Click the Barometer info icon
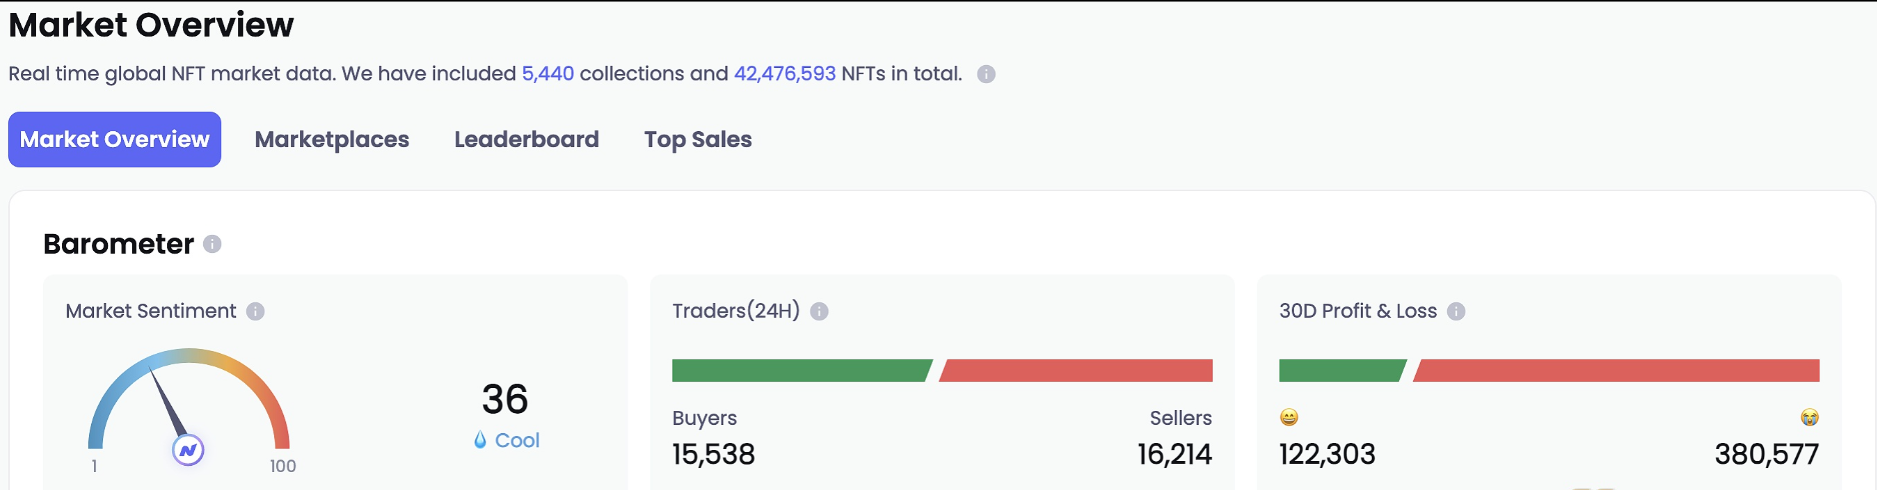The width and height of the screenshot is (1877, 490). tap(212, 244)
